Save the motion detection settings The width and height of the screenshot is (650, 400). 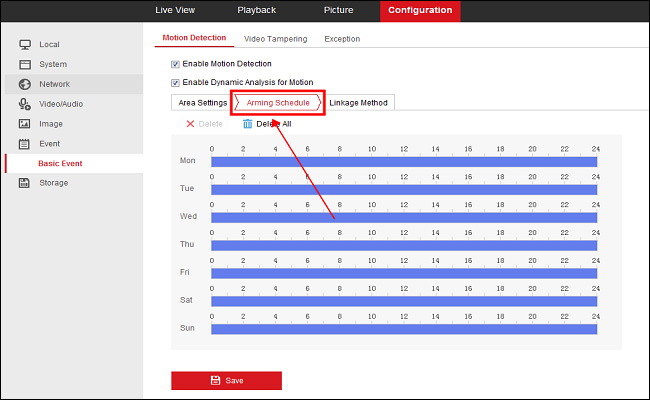coord(226,381)
